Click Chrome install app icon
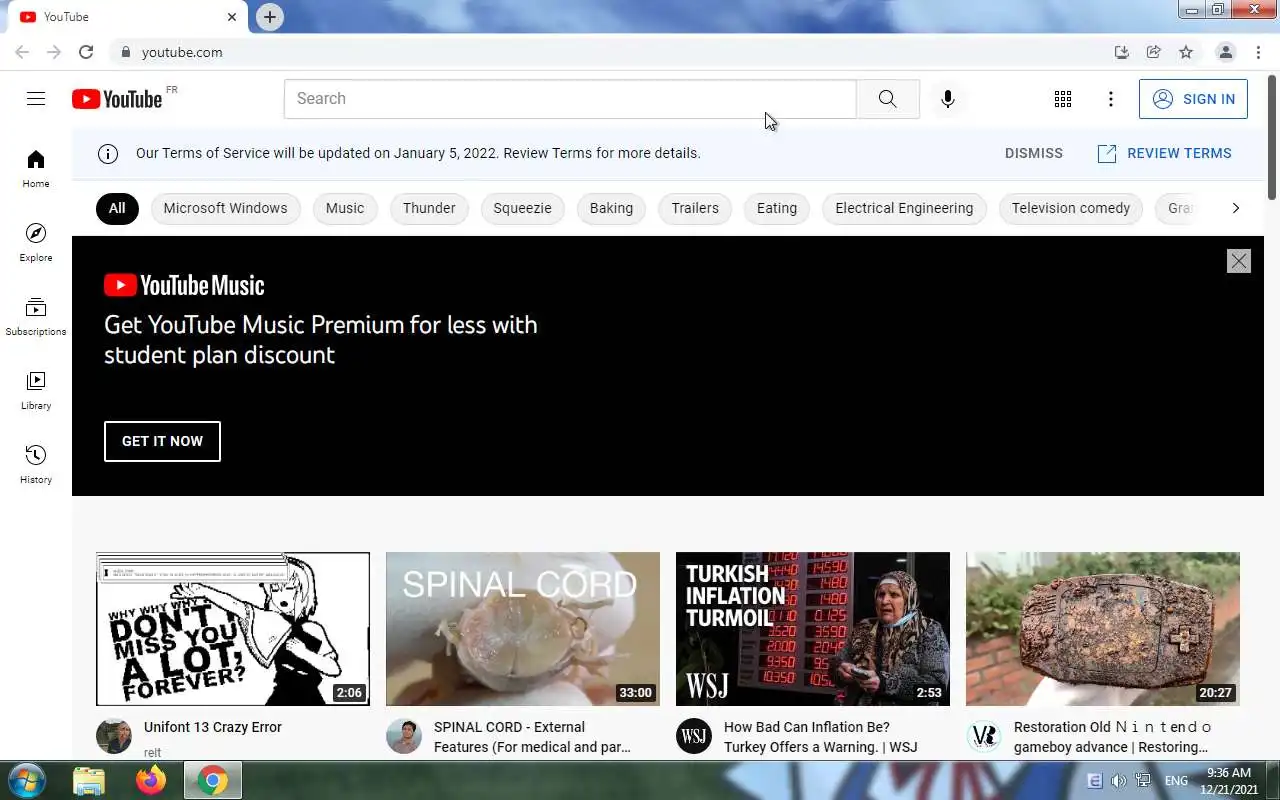This screenshot has height=800, width=1280. tap(1122, 52)
